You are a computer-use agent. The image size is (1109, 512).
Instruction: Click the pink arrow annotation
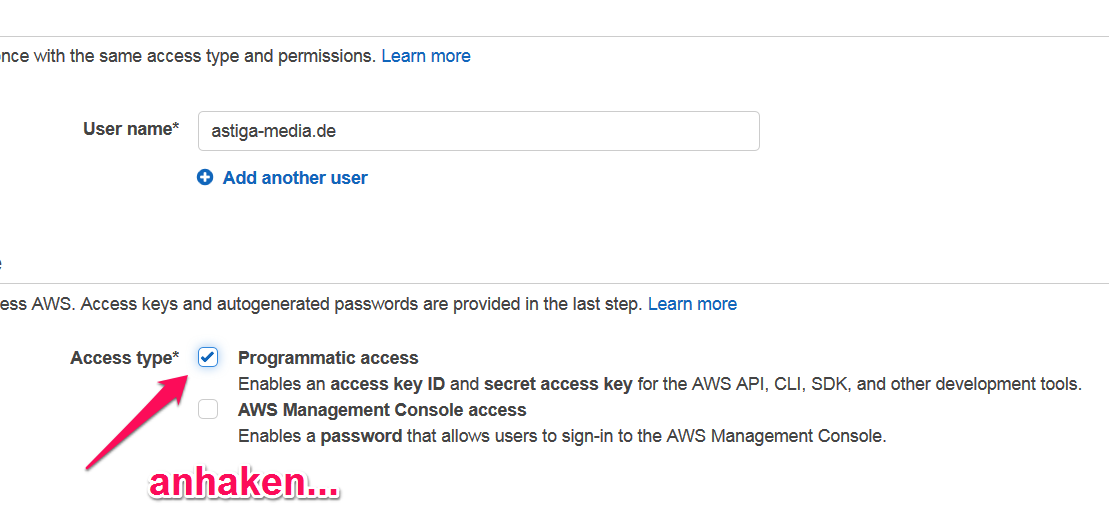(x=137, y=421)
